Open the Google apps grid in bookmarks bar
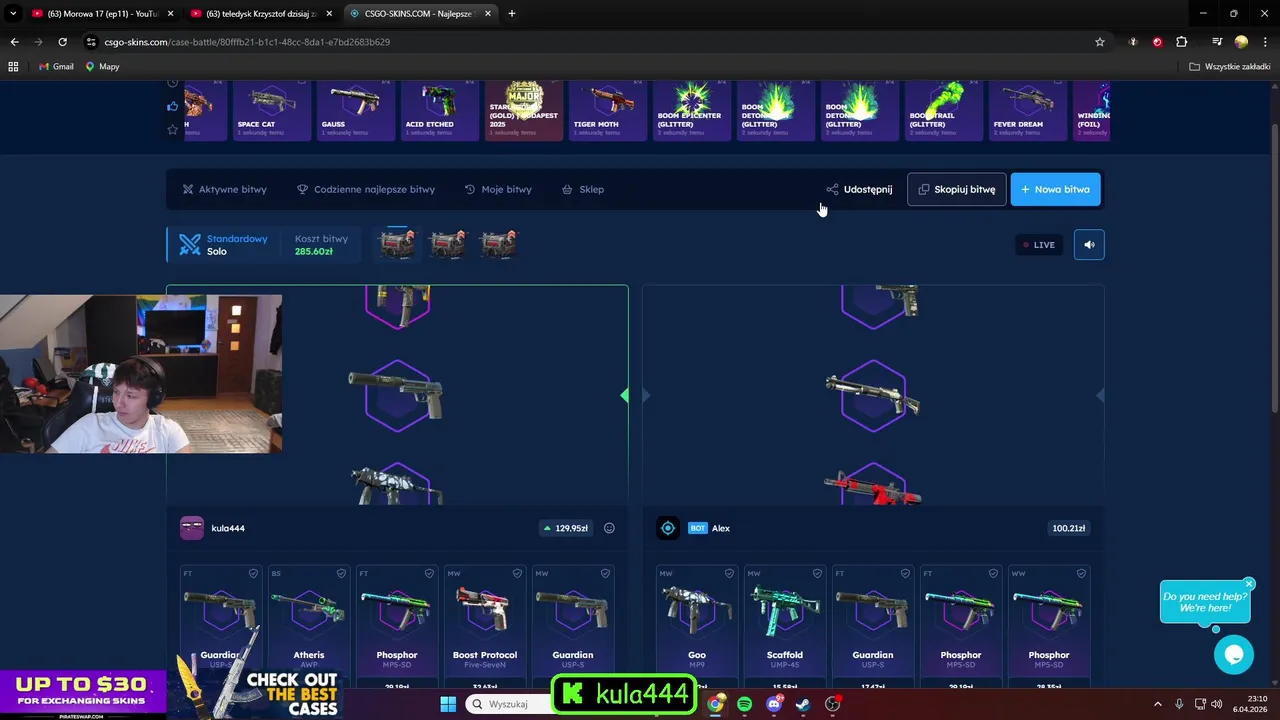This screenshot has height=720, width=1280. (14, 66)
